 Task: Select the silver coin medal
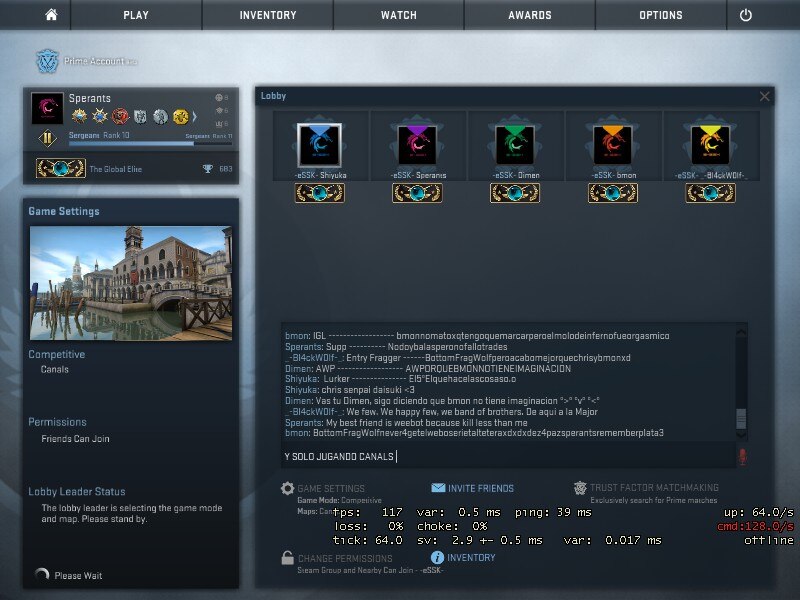tap(160, 117)
